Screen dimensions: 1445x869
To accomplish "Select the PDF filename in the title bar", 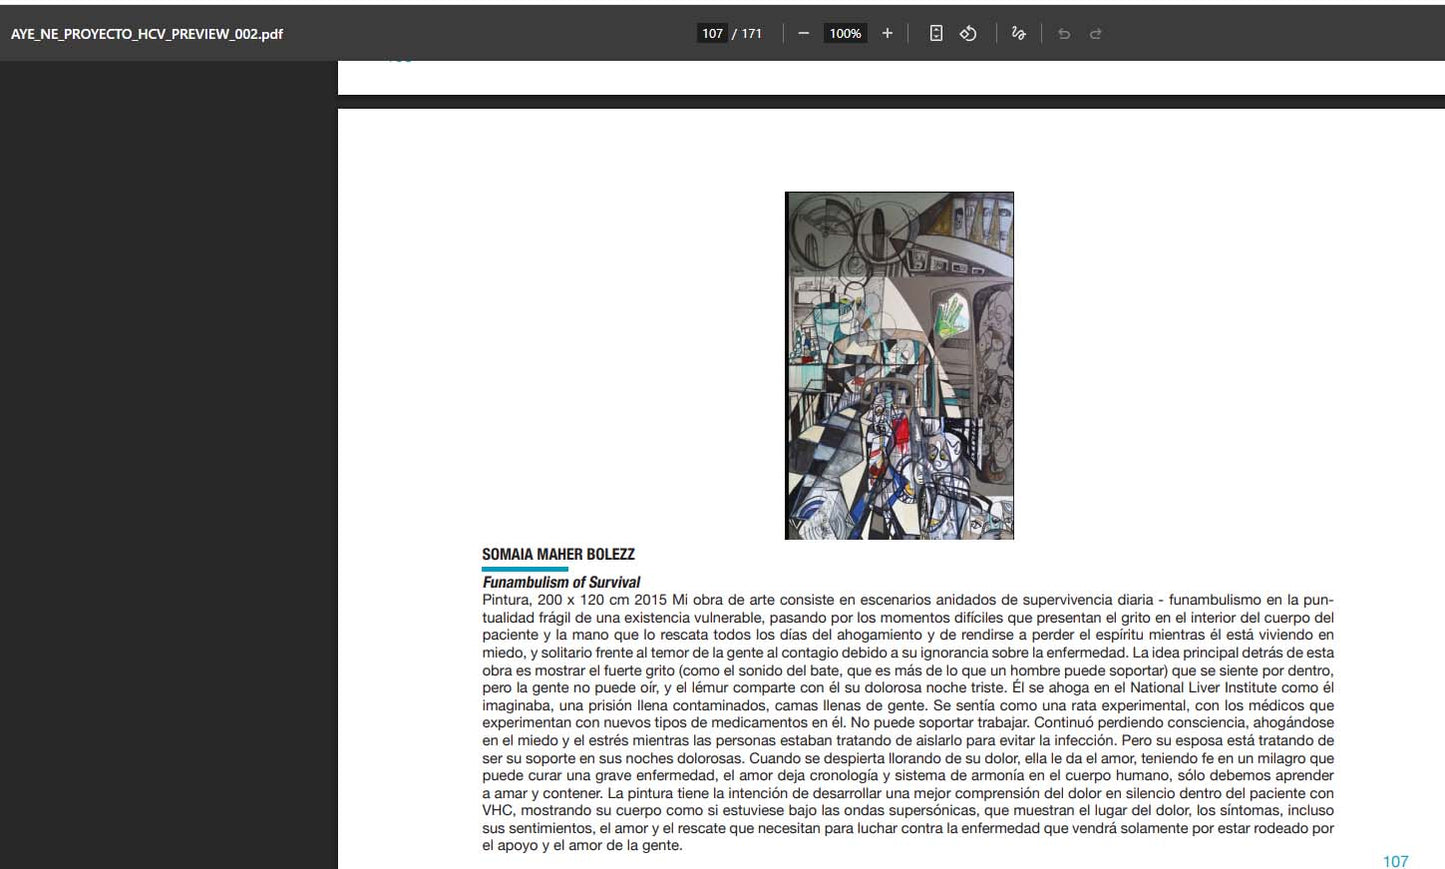I will 146,33.
